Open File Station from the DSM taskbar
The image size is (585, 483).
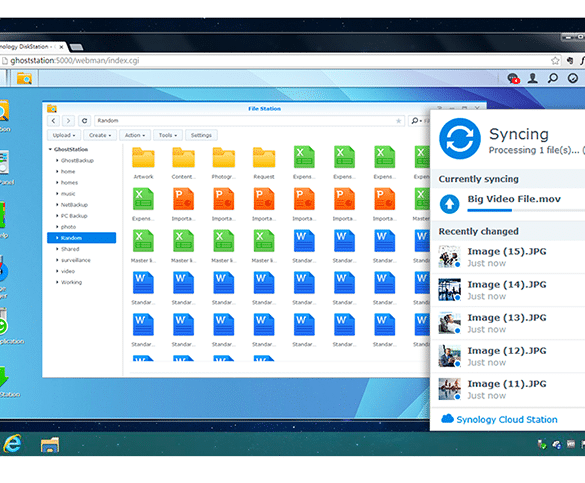point(24,78)
